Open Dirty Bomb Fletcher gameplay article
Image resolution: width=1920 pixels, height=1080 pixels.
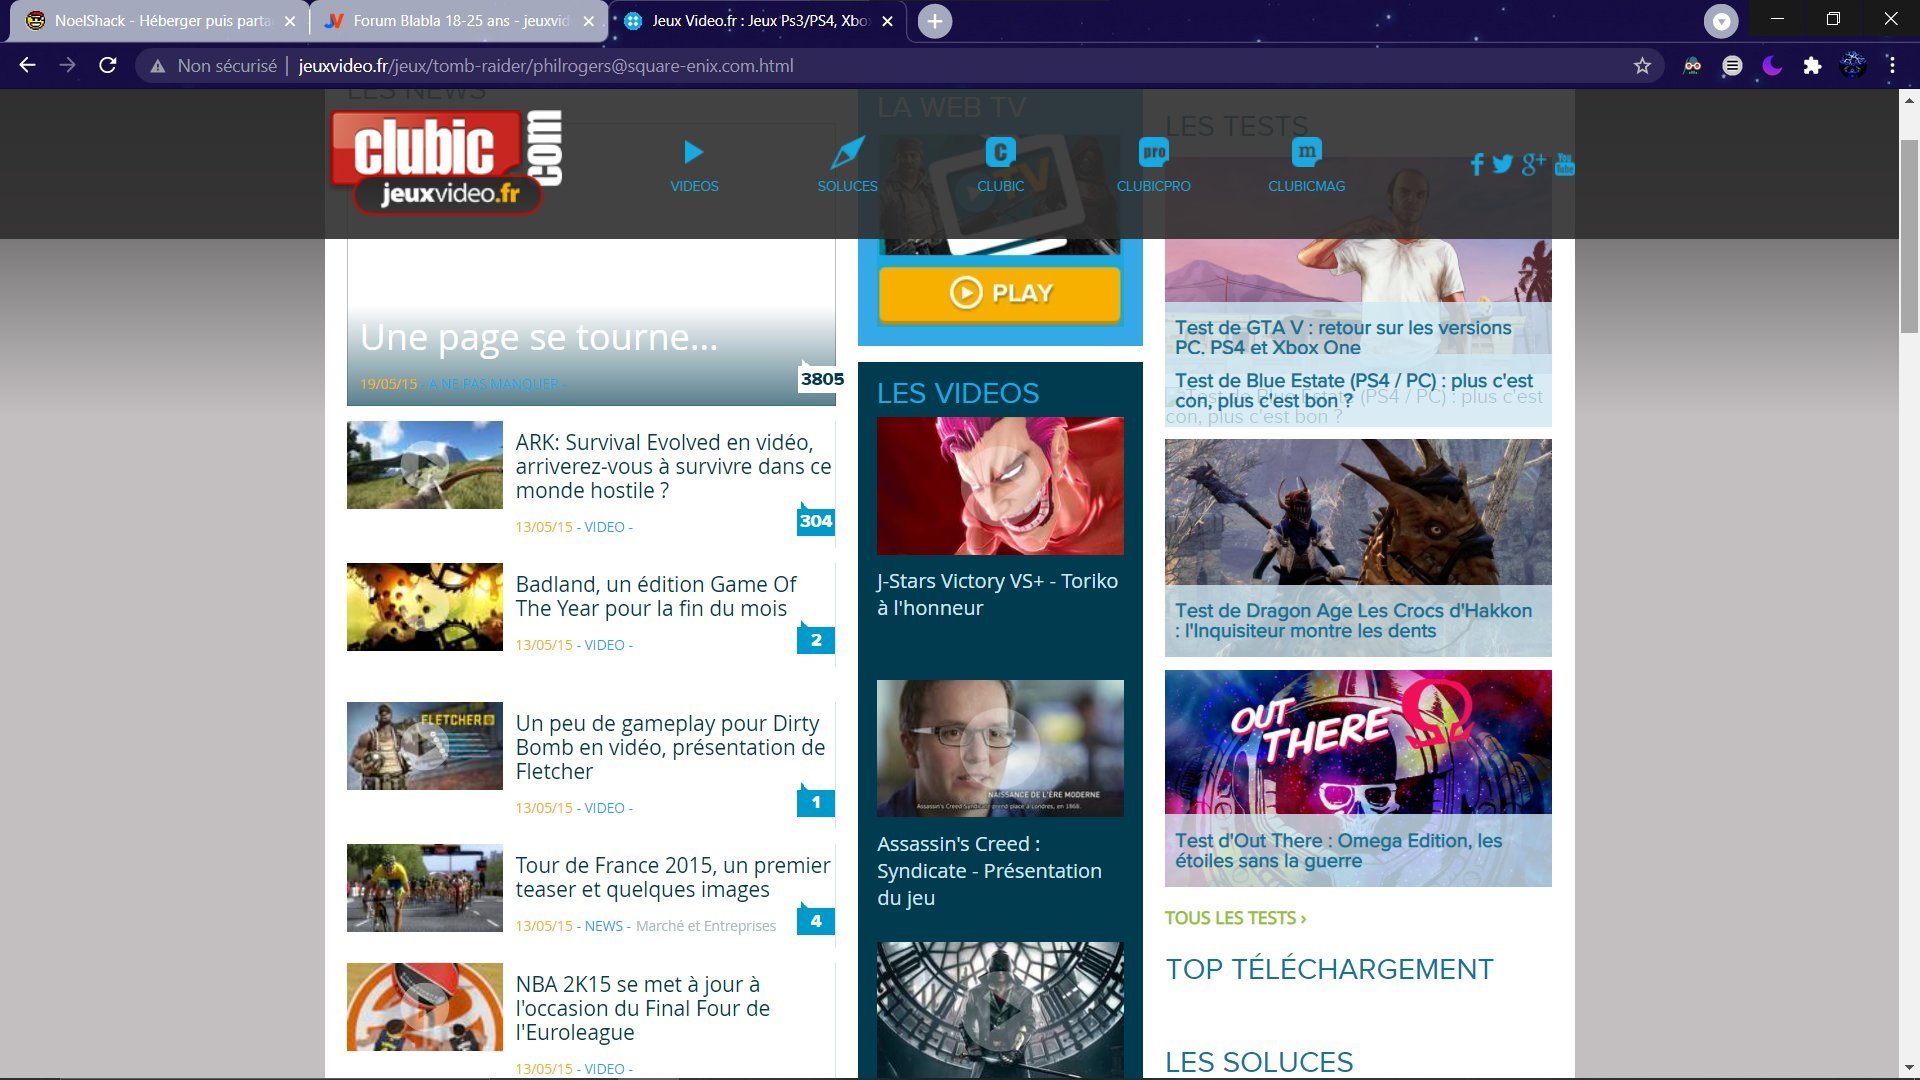[x=670, y=747]
